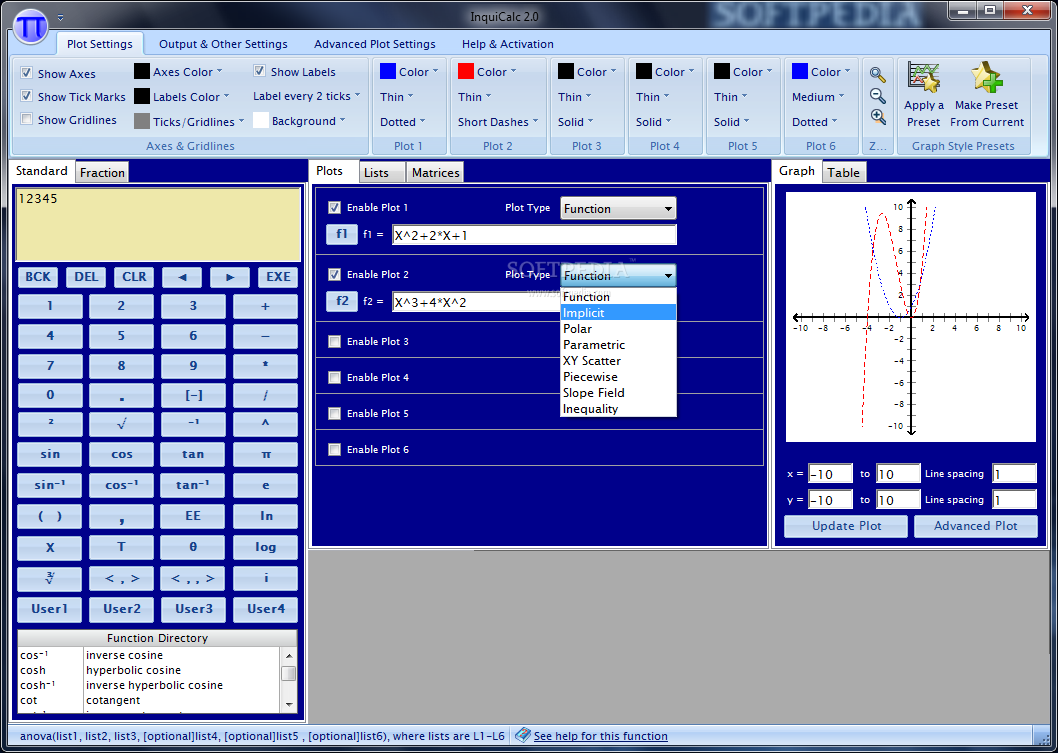The width and height of the screenshot is (1058, 753).
Task: Click Plot 2 red color swatch
Action: 466,72
